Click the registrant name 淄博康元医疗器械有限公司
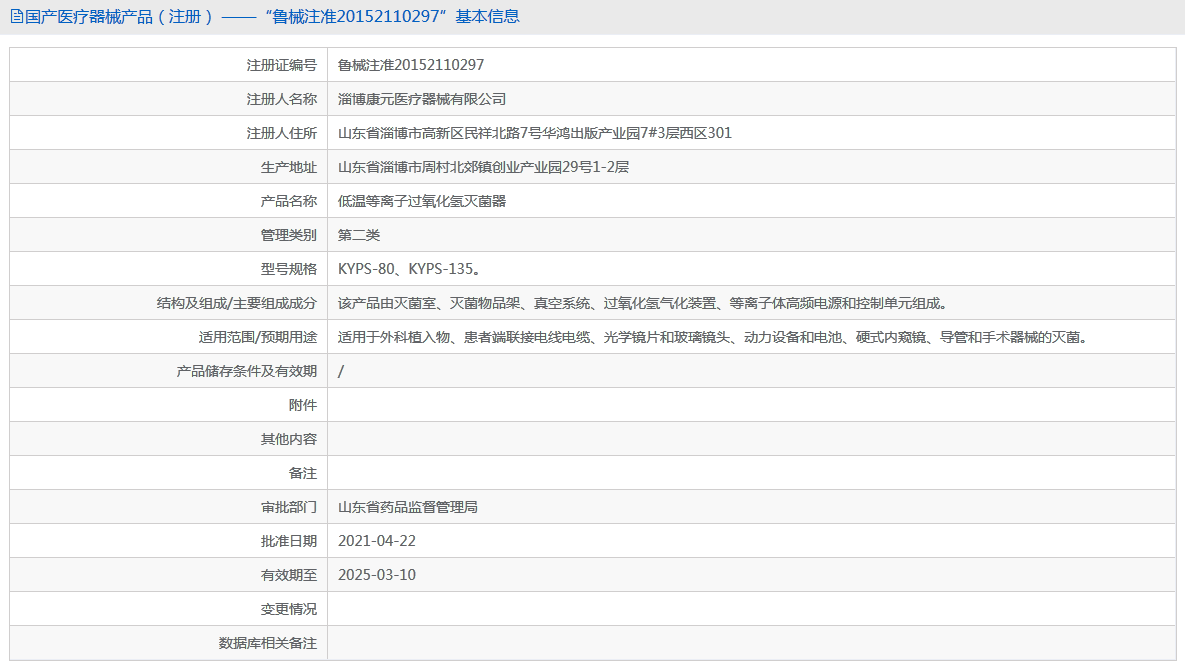 pos(422,99)
